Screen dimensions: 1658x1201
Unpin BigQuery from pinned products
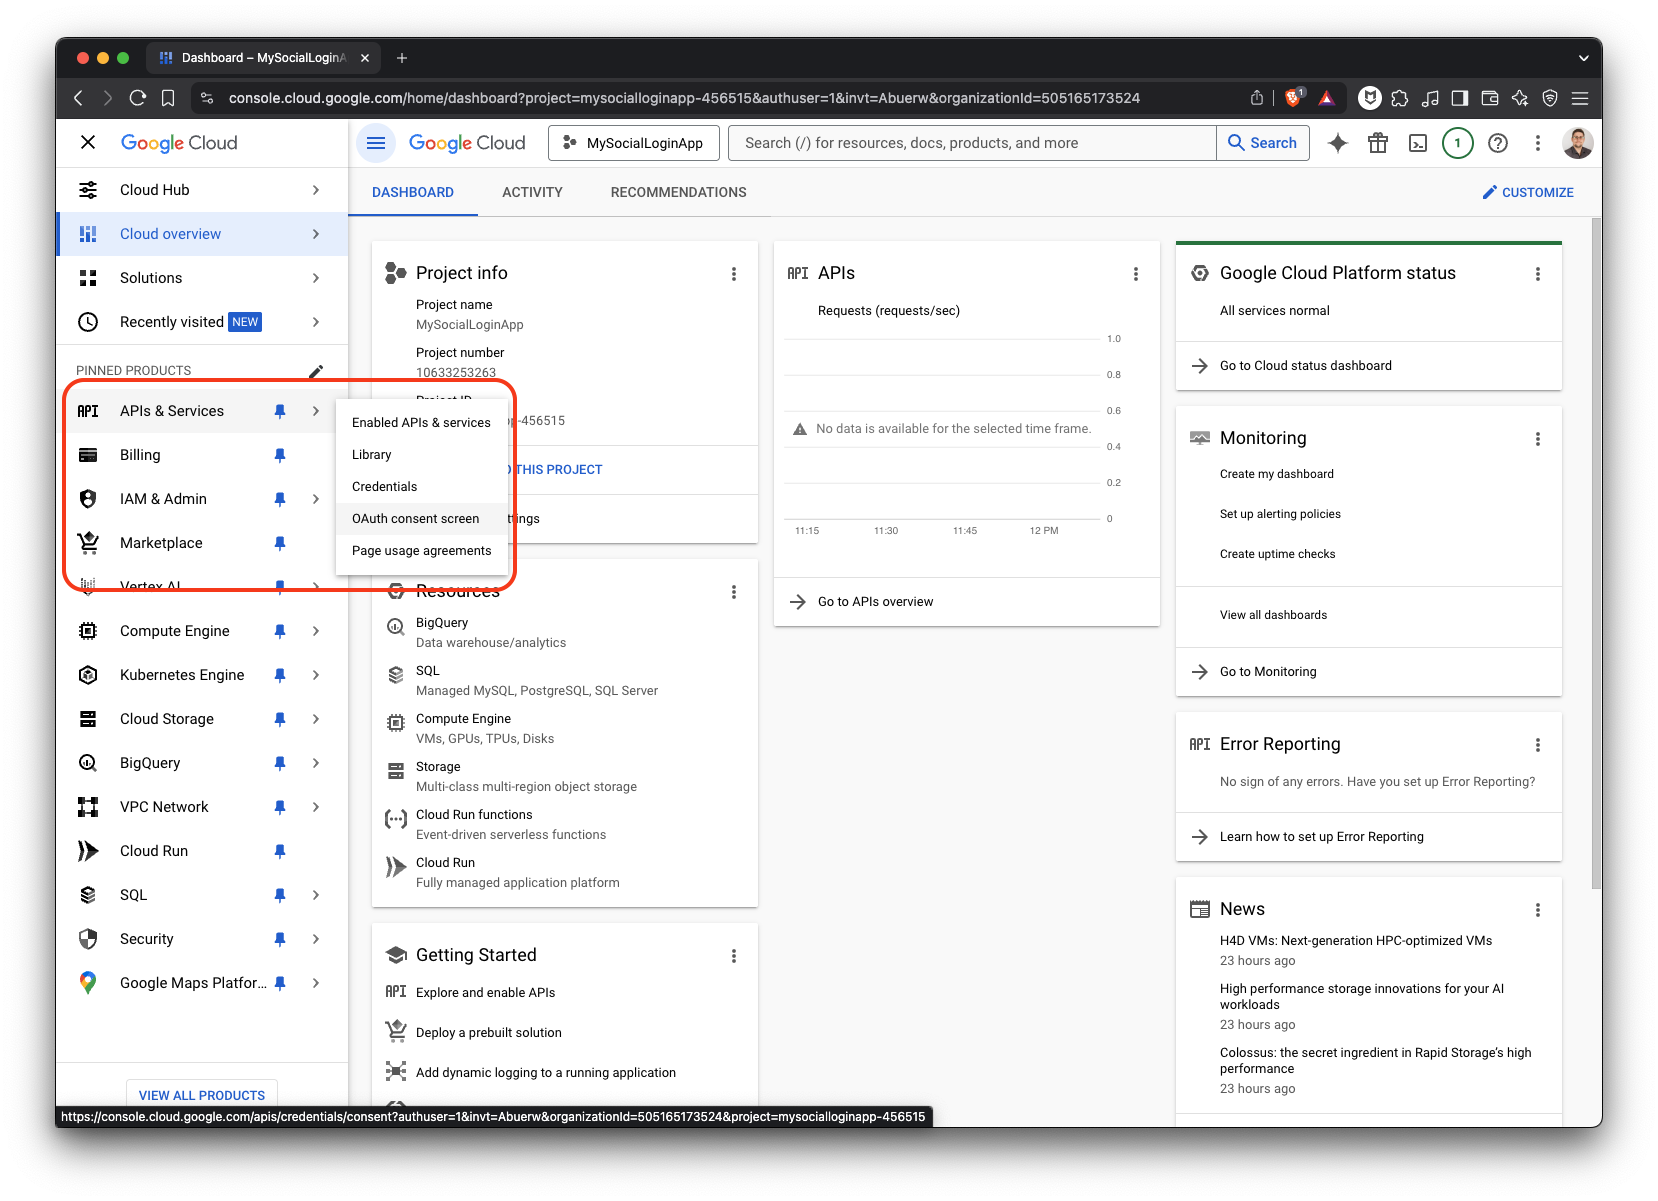coord(280,763)
